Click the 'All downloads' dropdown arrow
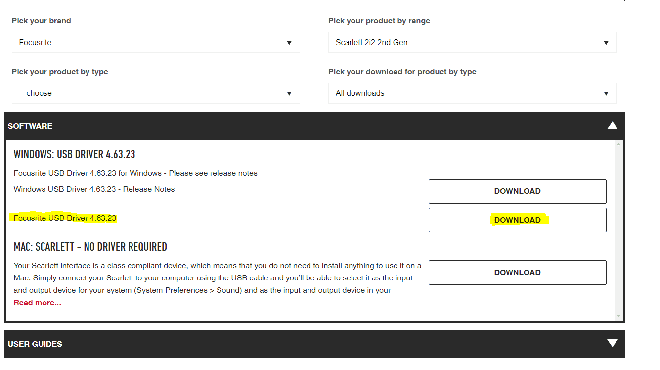The image size is (660, 370). click(606, 93)
